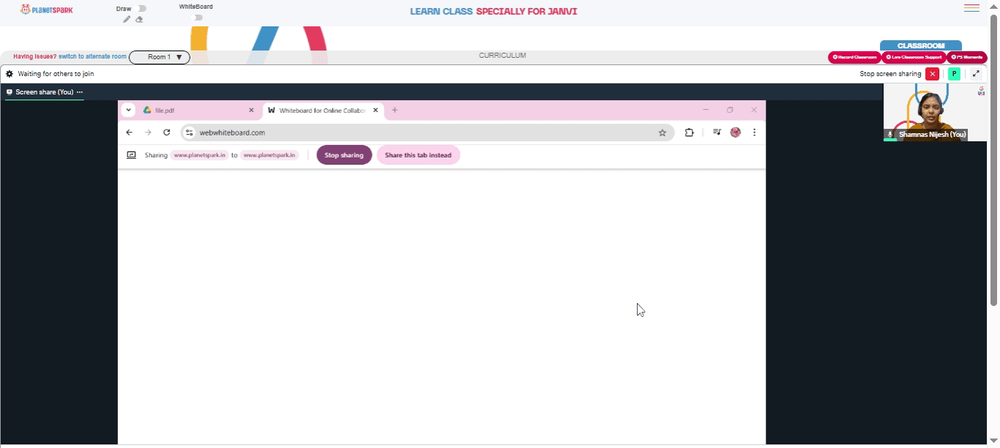1000x448 pixels.
Task: Click the webwhiteboard.com address bar
Action: tap(427, 133)
